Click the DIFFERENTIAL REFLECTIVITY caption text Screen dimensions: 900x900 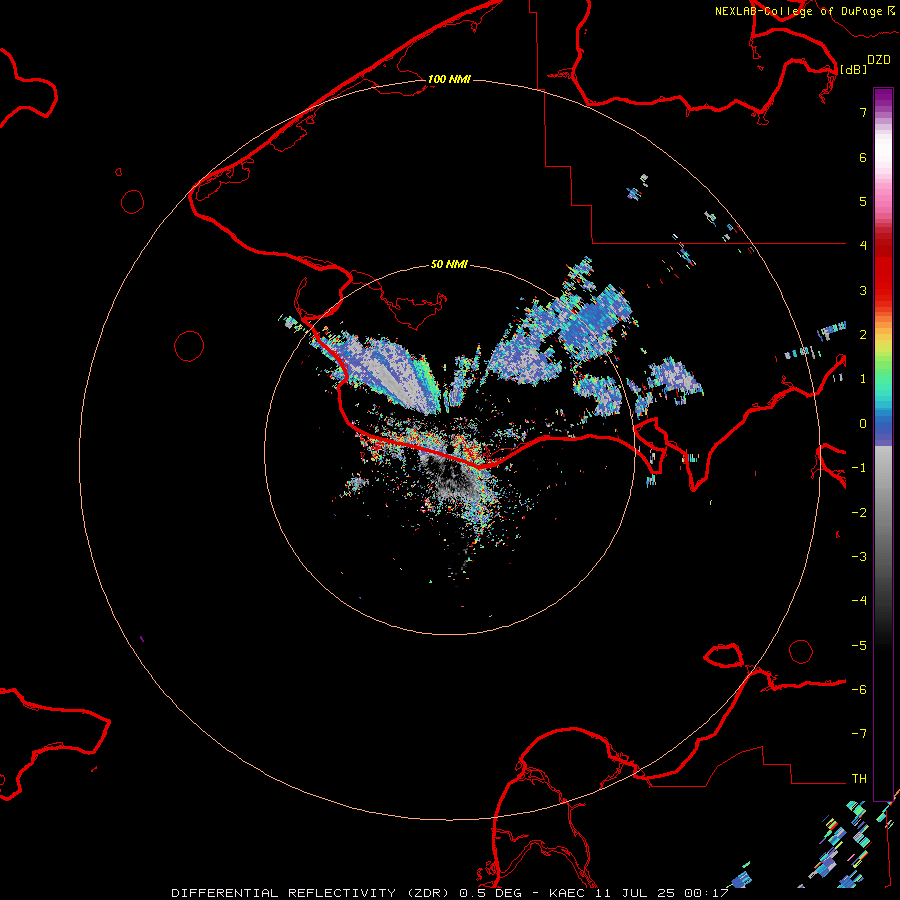click(x=284, y=893)
